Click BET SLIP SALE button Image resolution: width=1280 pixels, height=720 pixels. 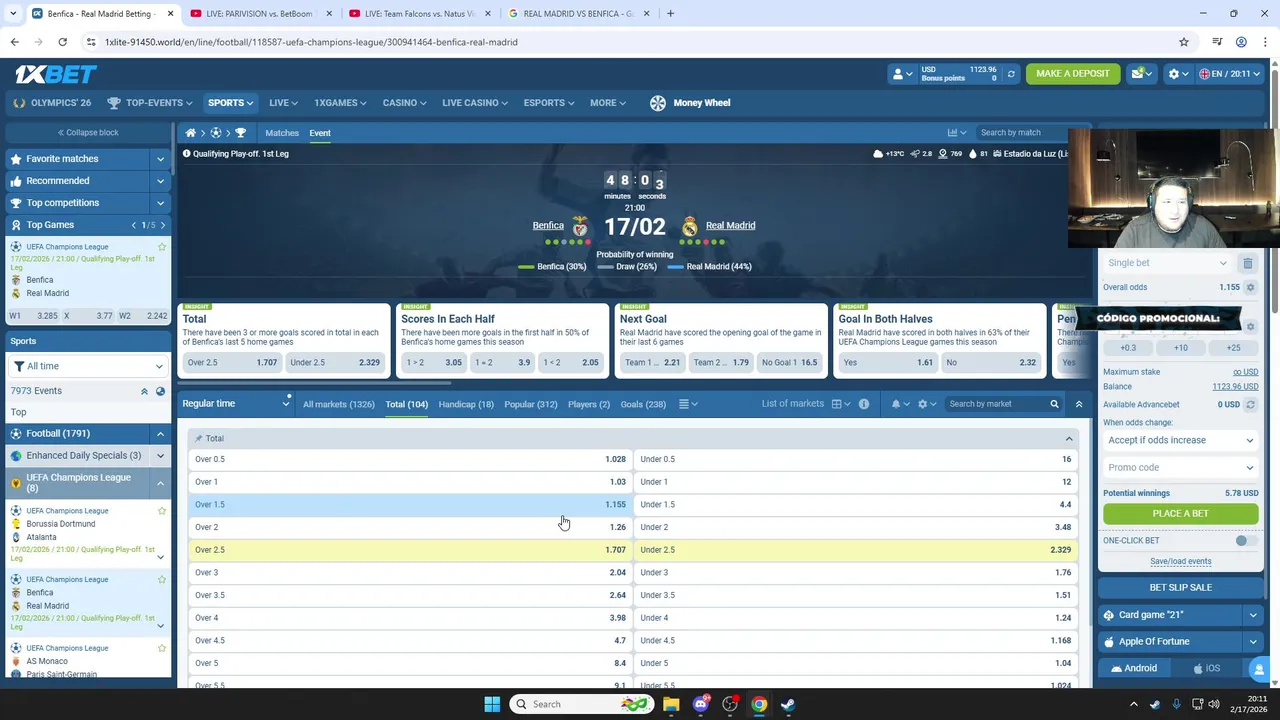(x=1180, y=588)
